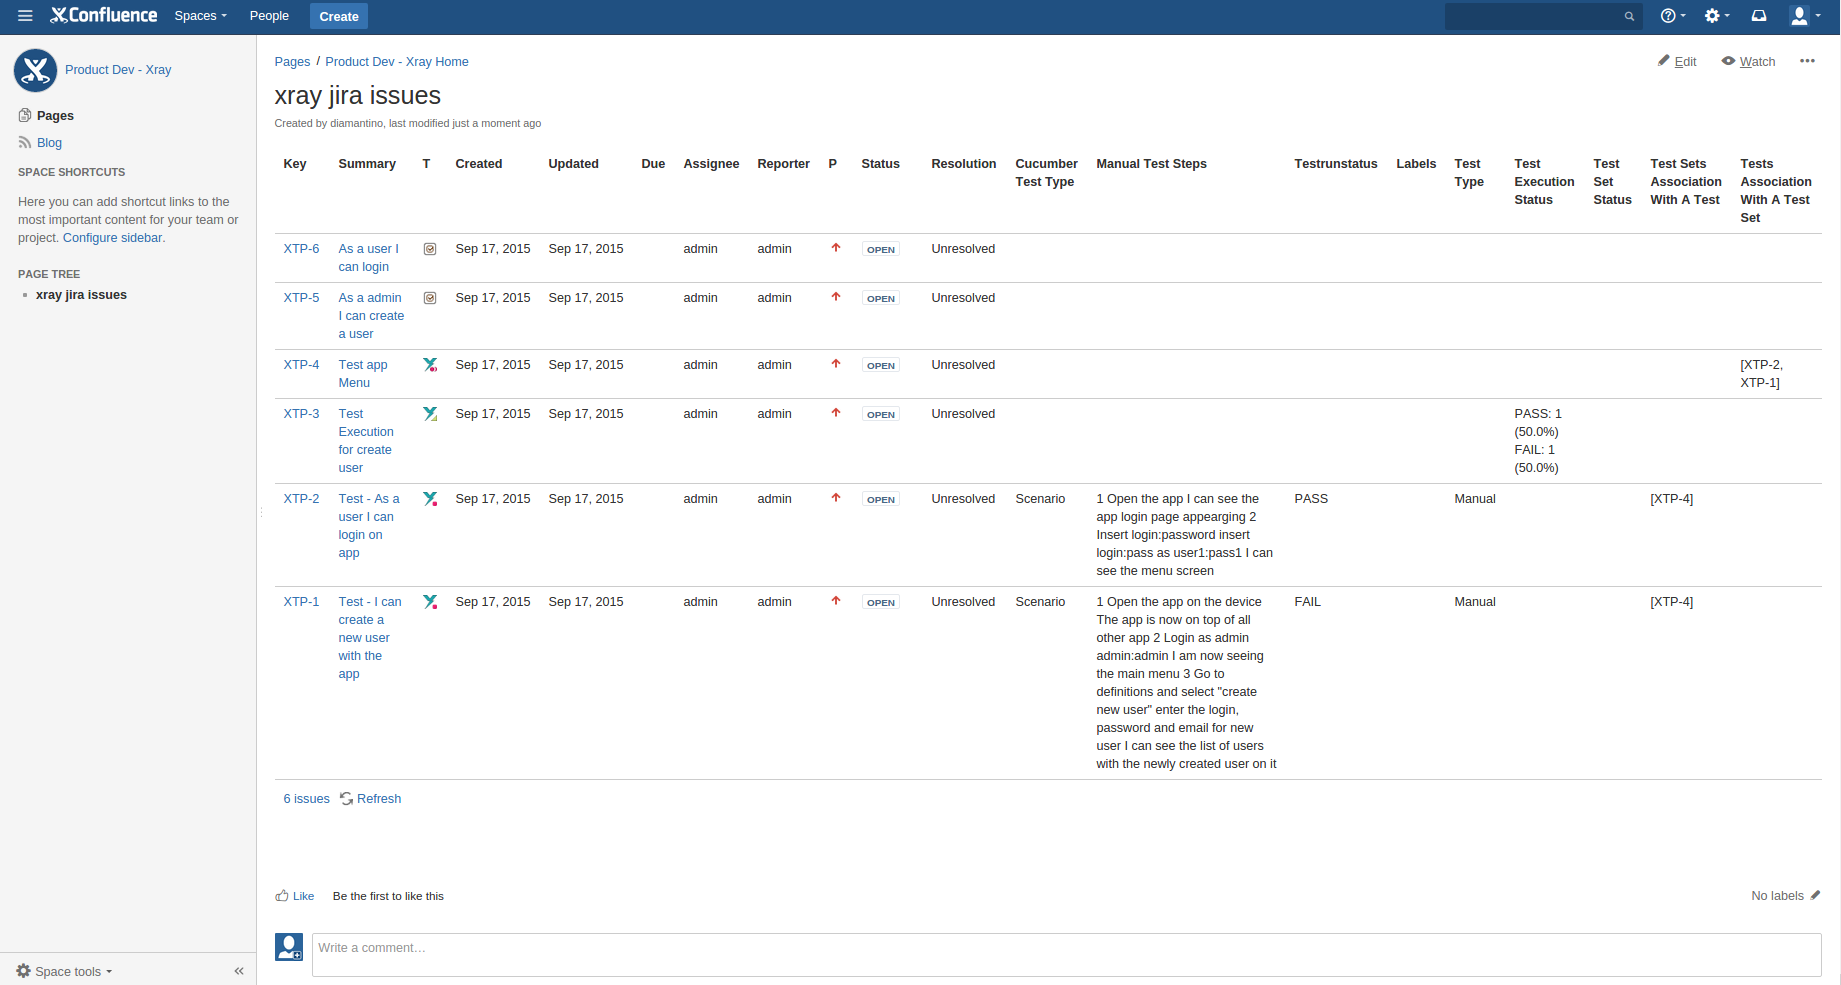Click the Product Dev - Xray space logo
This screenshot has height=985, width=1841.
[35, 70]
